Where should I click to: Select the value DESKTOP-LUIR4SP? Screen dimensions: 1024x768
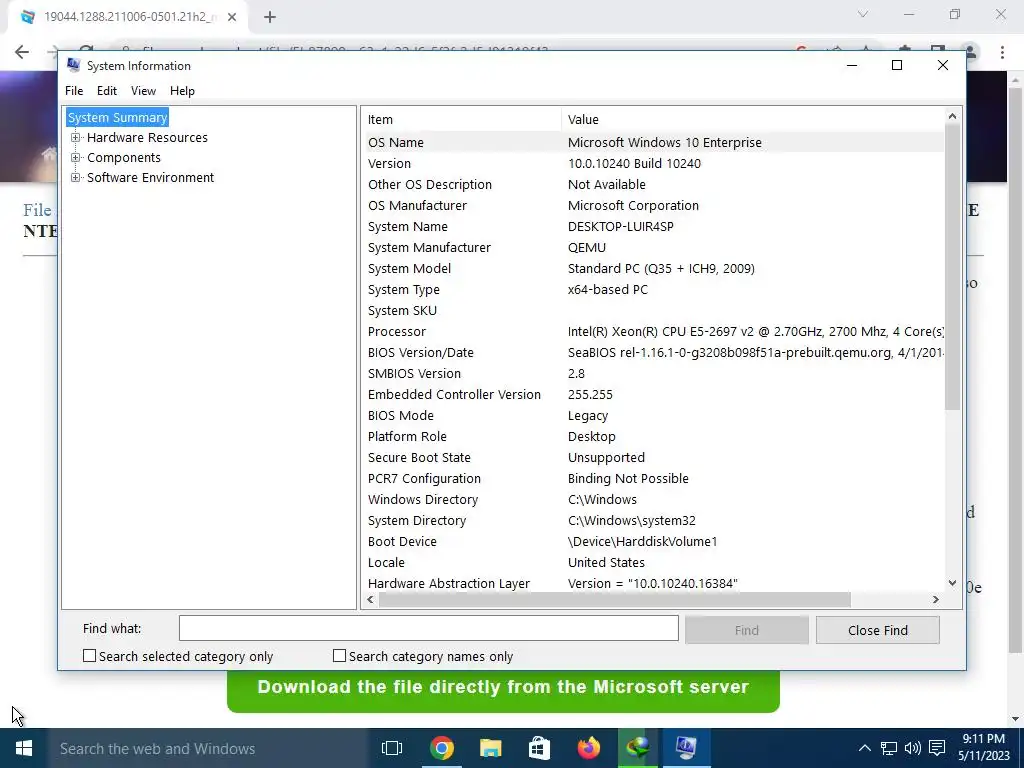pyautogui.click(x=620, y=227)
